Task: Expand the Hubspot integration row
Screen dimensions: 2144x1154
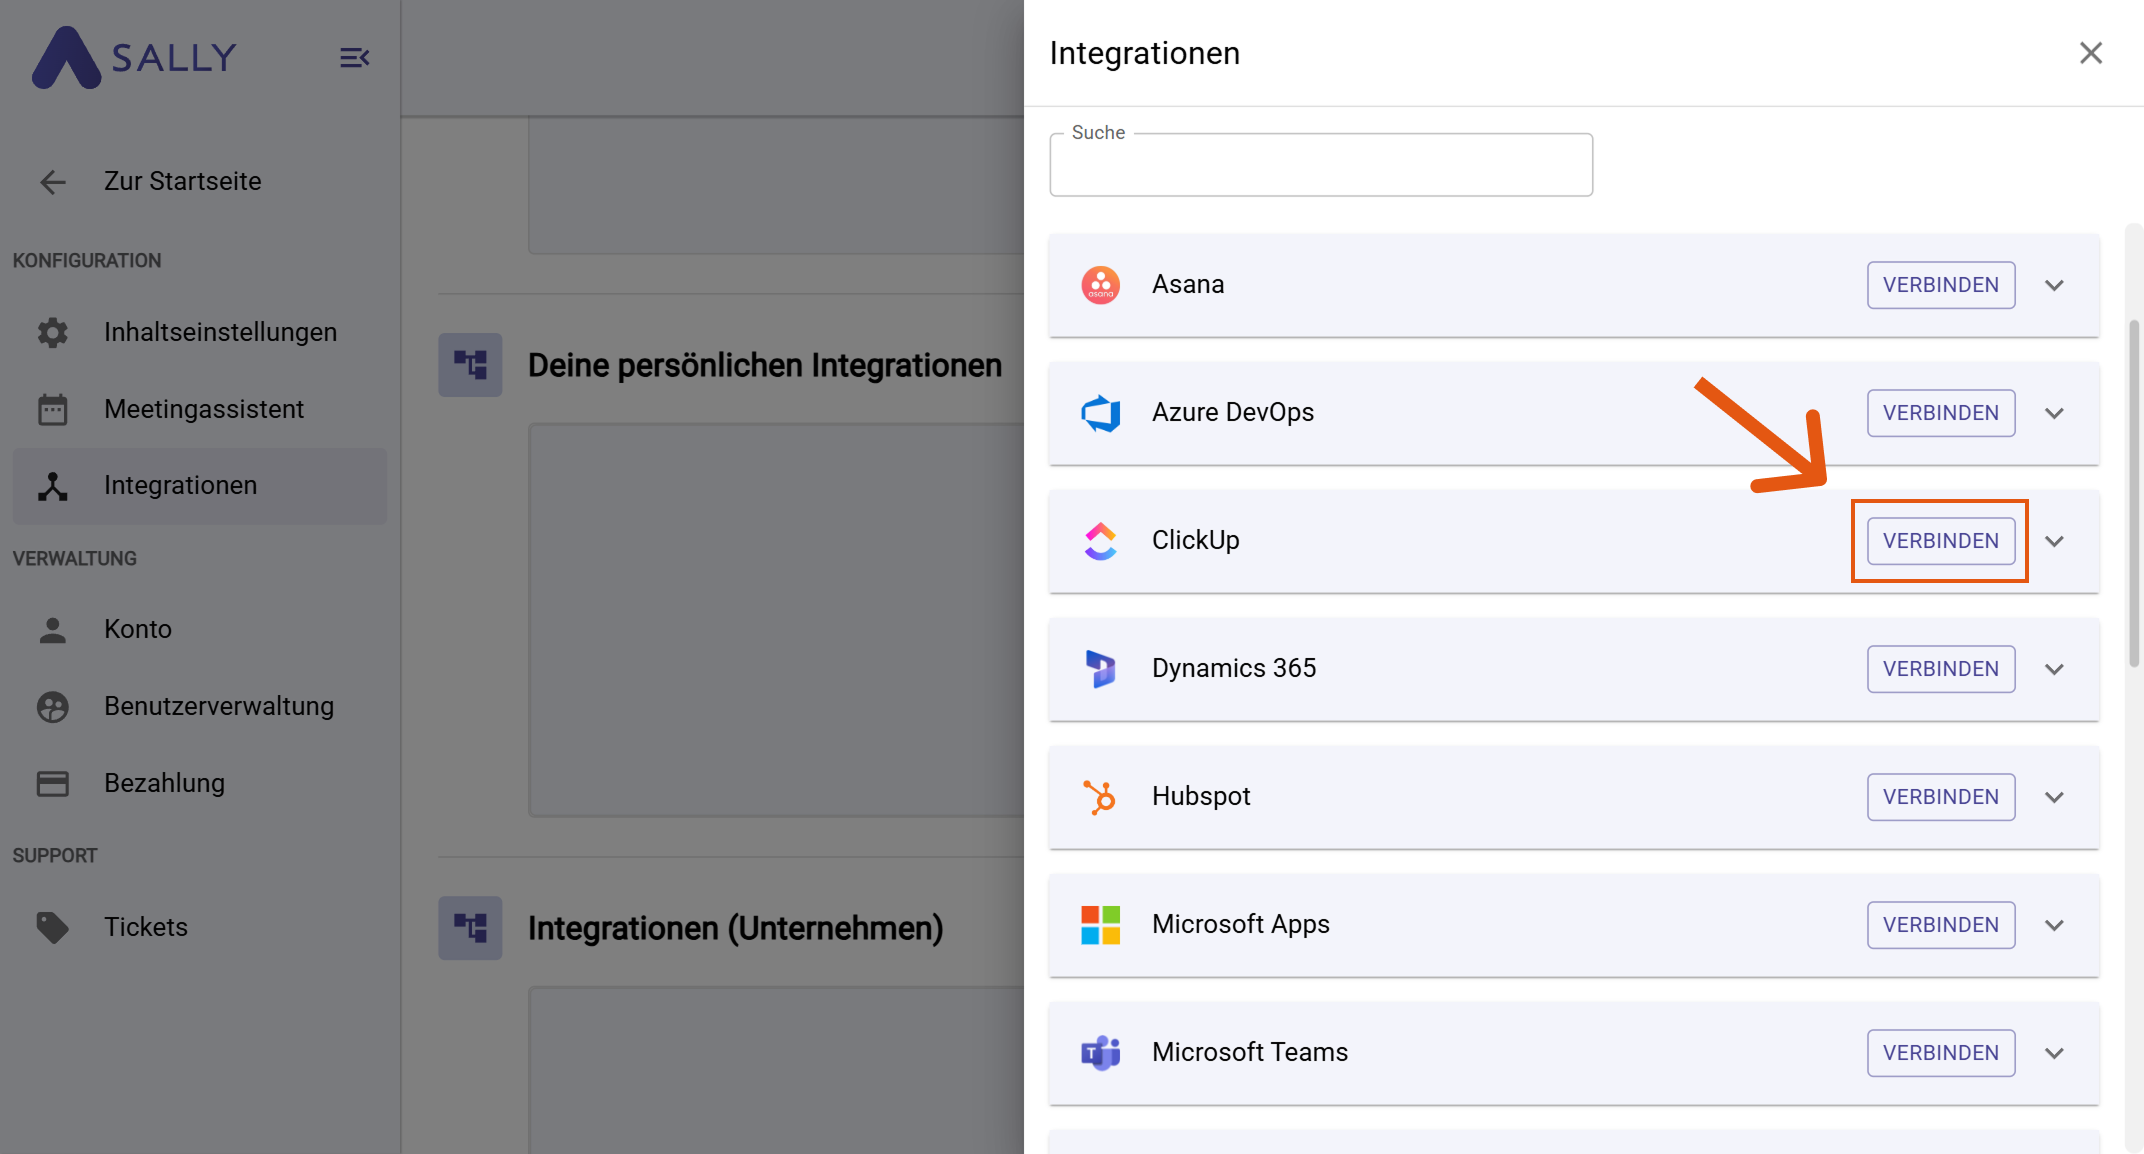Action: coord(2055,798)
